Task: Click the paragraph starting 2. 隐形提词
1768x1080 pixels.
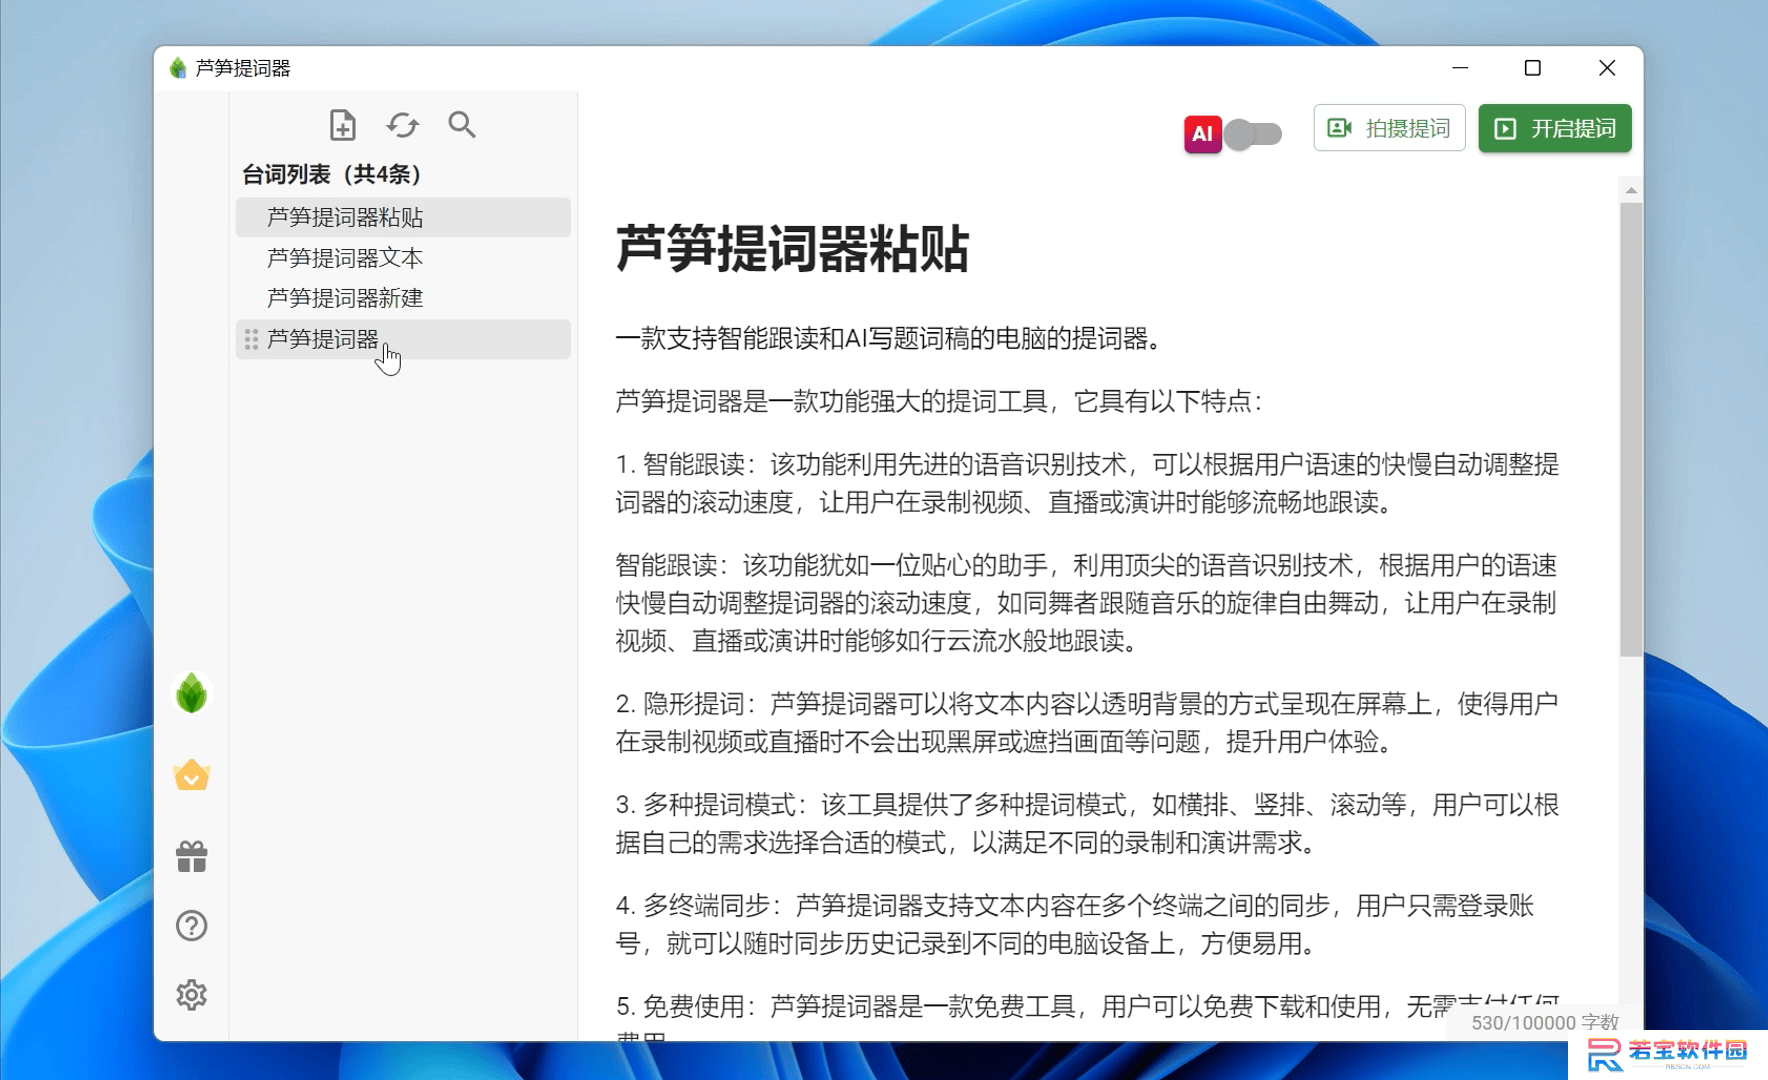Action: [x=1087, y=723]
